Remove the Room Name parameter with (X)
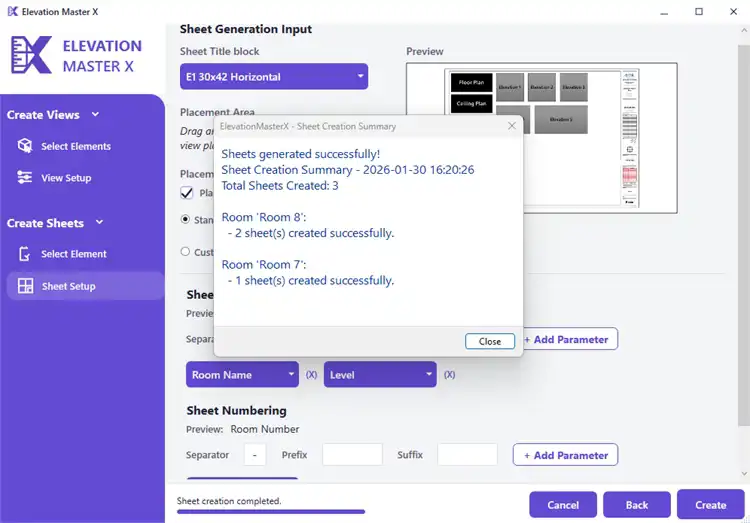 point(311,375)
